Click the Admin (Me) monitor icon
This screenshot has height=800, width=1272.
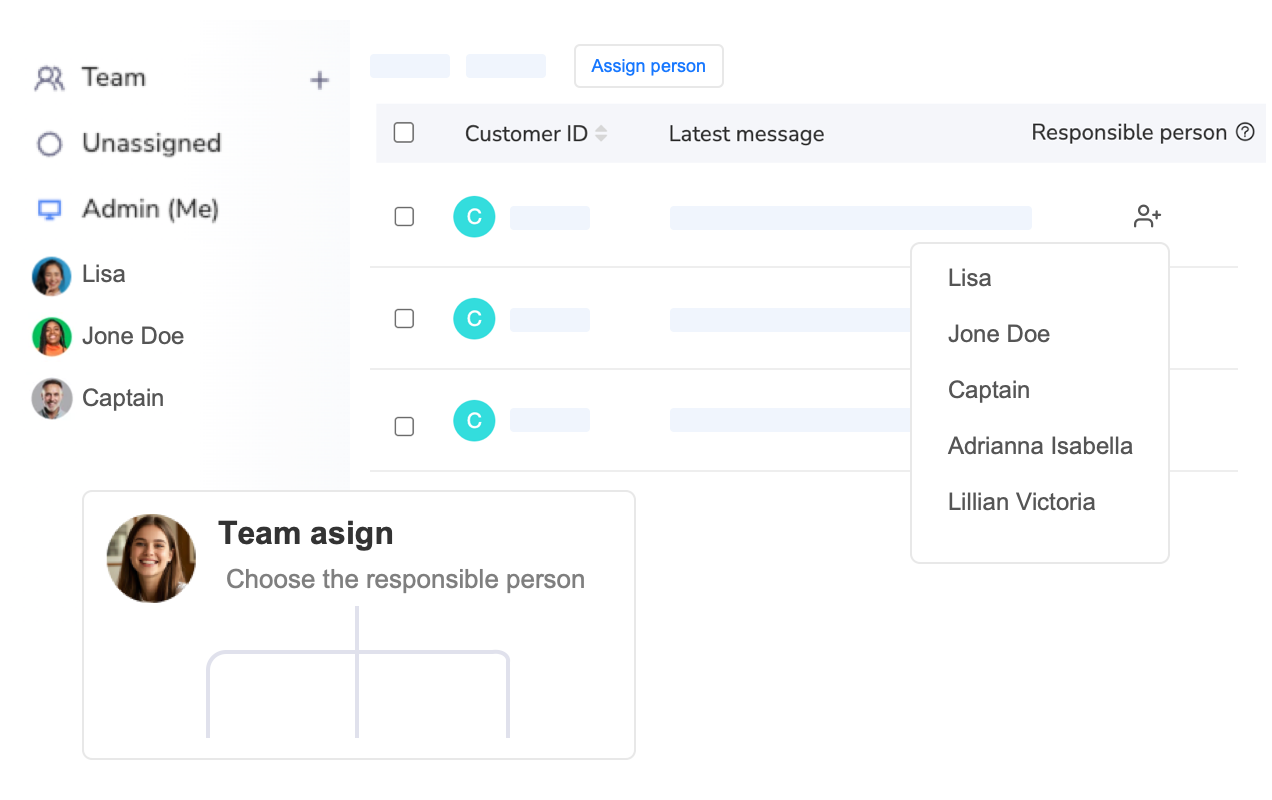[48, 209]
